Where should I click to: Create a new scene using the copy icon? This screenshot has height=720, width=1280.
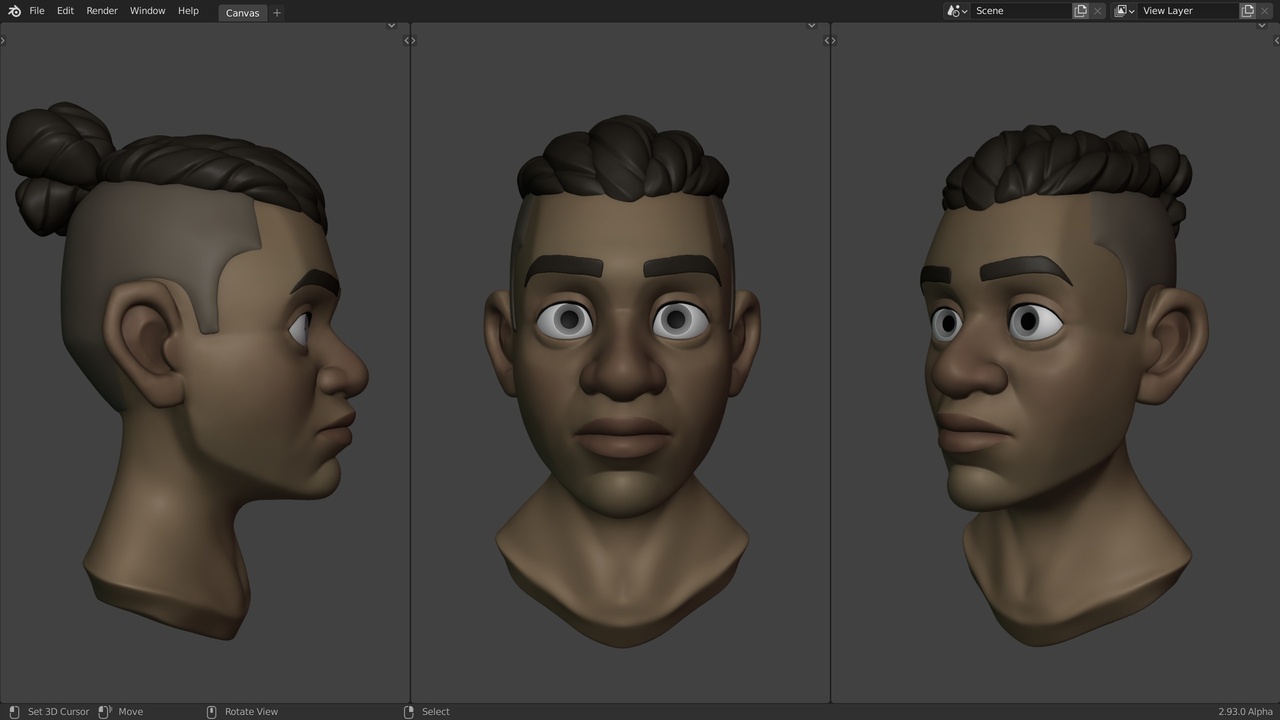point(1079,10)
